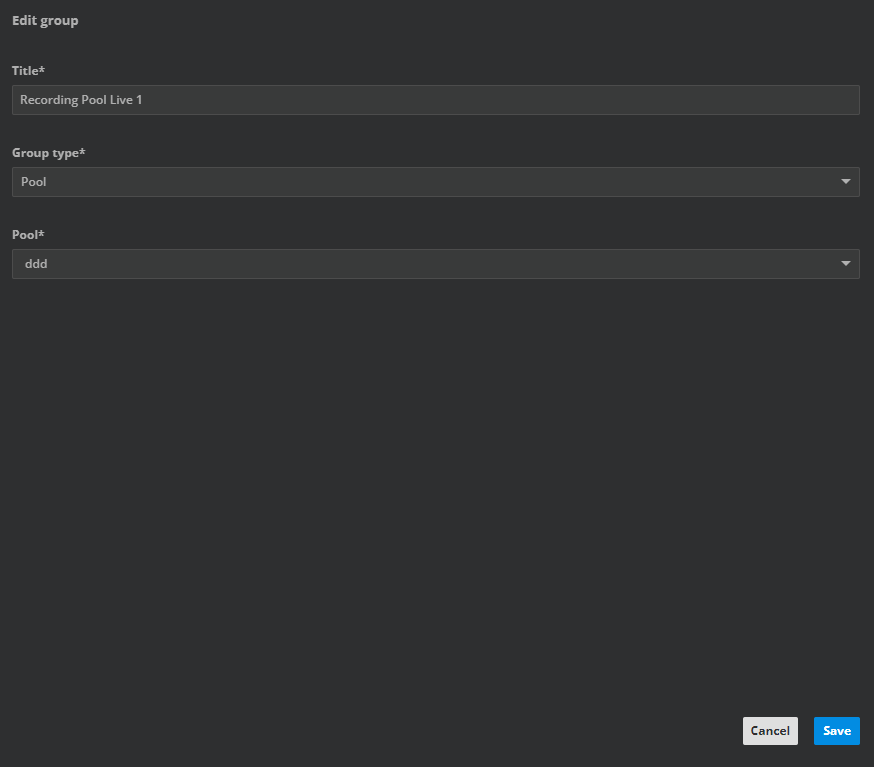Click the 'Title*' field label
Screen dimensions: 874x767
tap(29, 71)
